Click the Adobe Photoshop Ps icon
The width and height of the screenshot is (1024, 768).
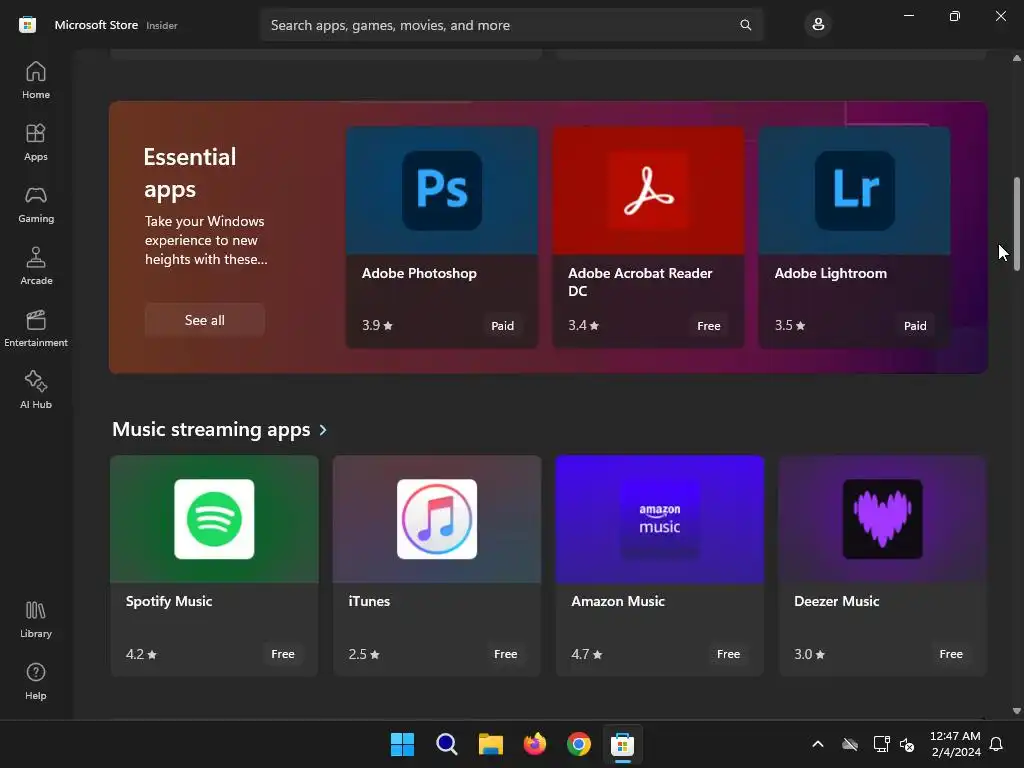click(x=442, y=190)
